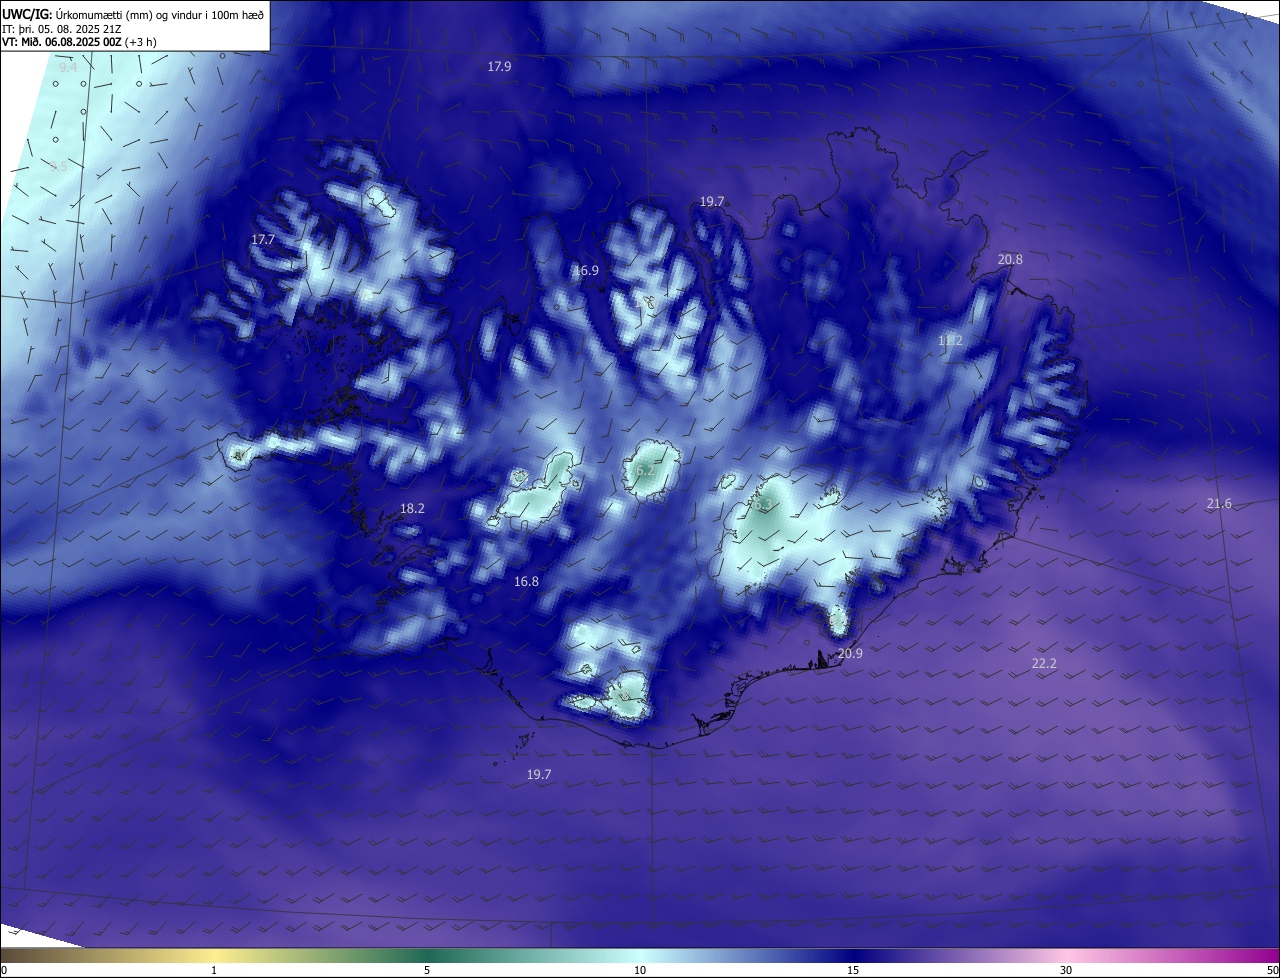1280x978 pixels.
Task: Click the title "Úrkomumætti (mm) og vindur í 100m hæð"
Action: (x=160, y=14)
